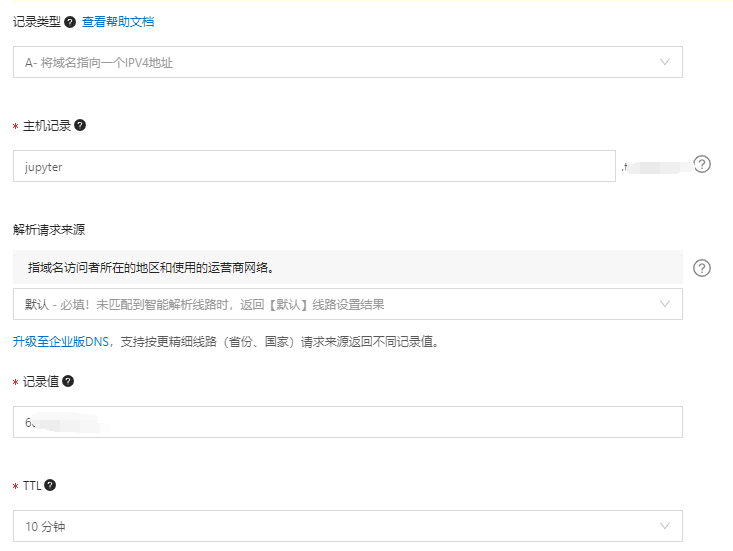This screenshot has width=733, height=551.
Task: Click the 解析请求来源 section heading
Action: coord(48,229)
